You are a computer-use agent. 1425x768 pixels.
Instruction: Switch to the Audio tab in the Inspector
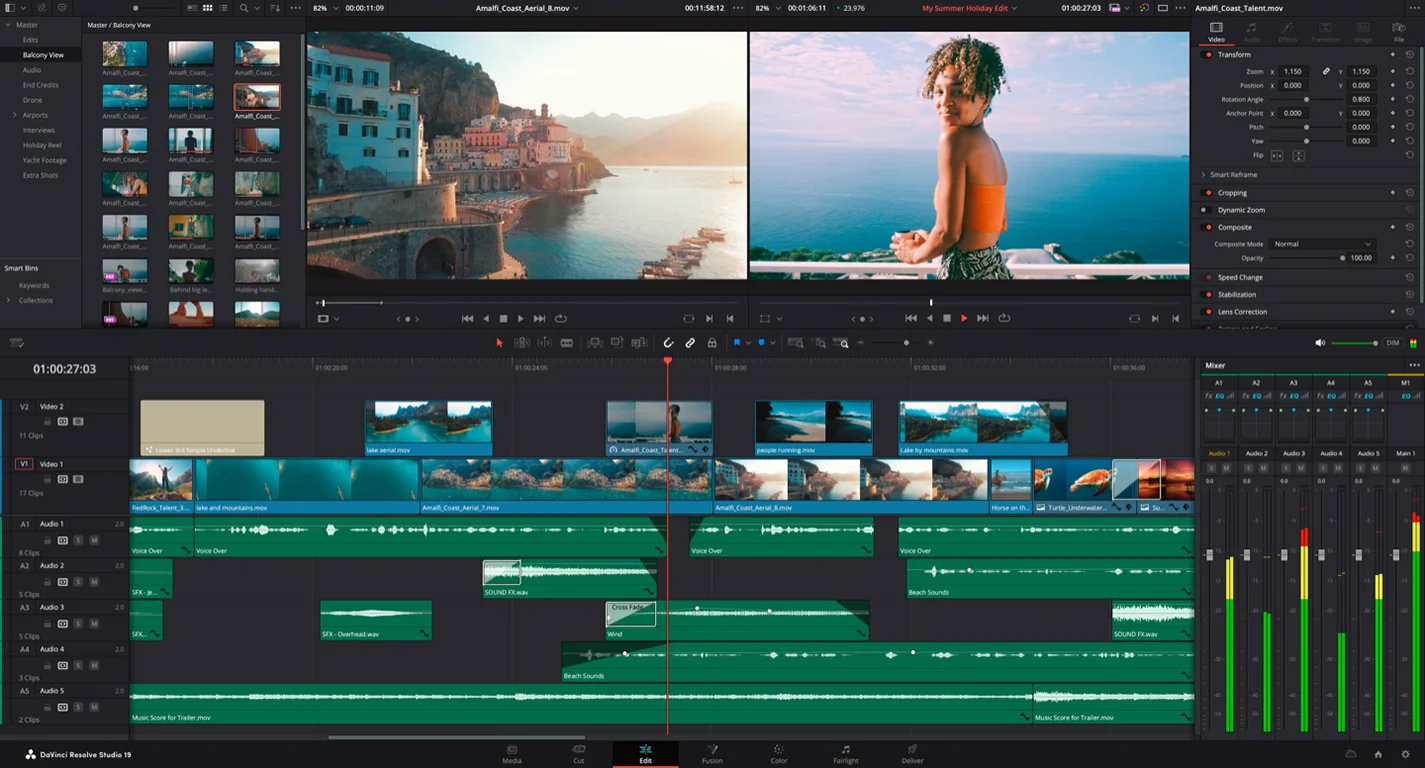(x=1252, y=34)
